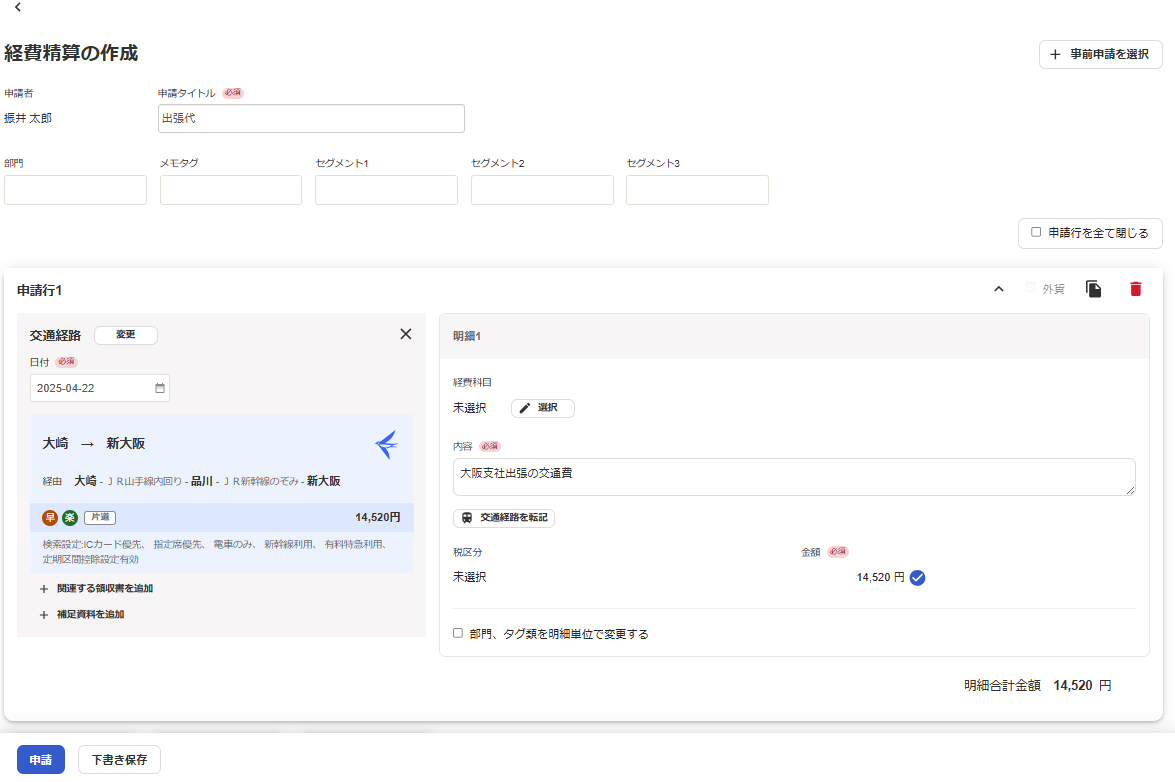Image resolution: width=1175 pixels, height=782 pixels.
Task: Open the セグメント2 field
Action: (x=542, y=190)
